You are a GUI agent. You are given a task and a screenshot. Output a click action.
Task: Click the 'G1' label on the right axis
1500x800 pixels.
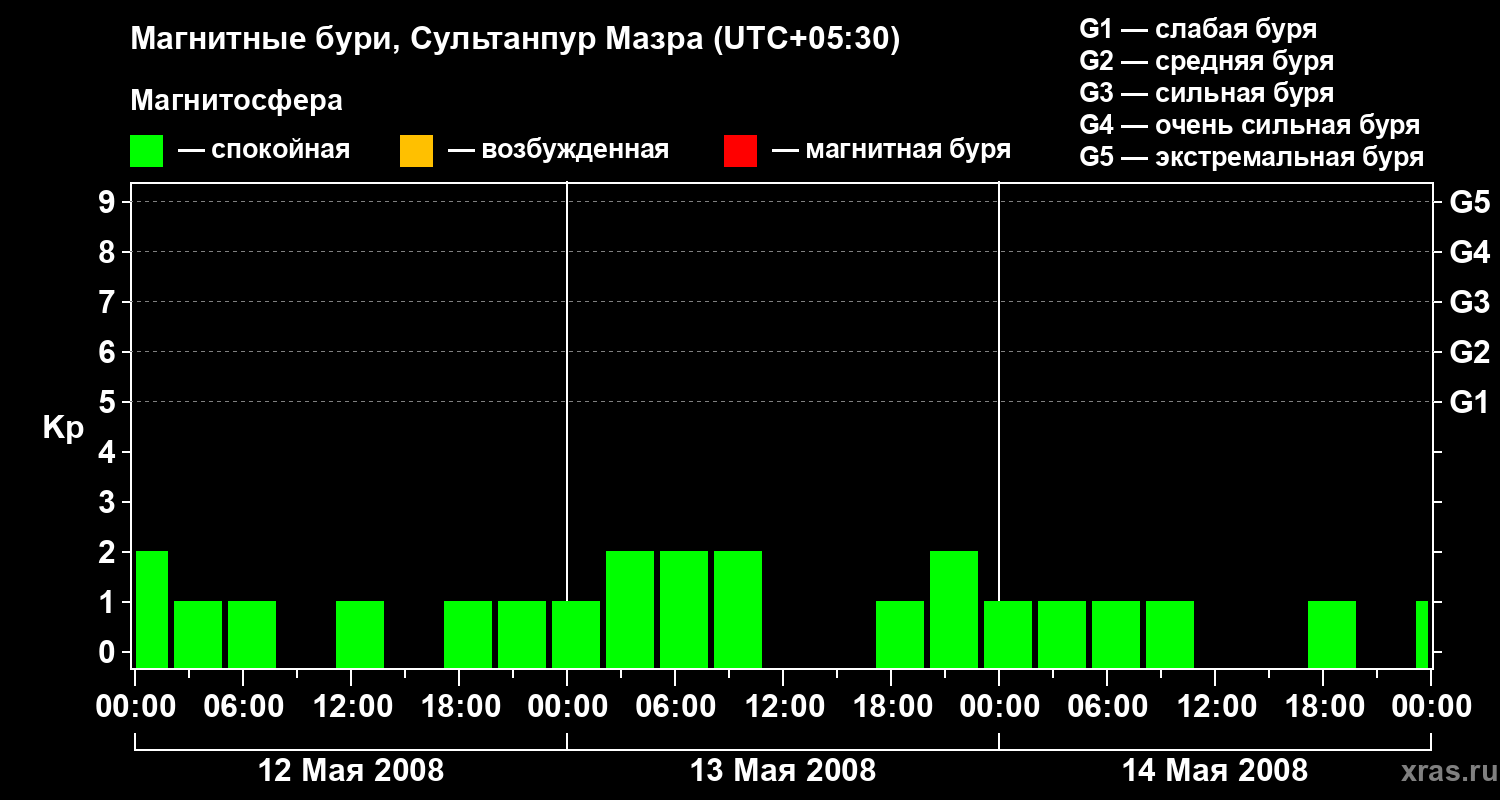pos(1470,402)
